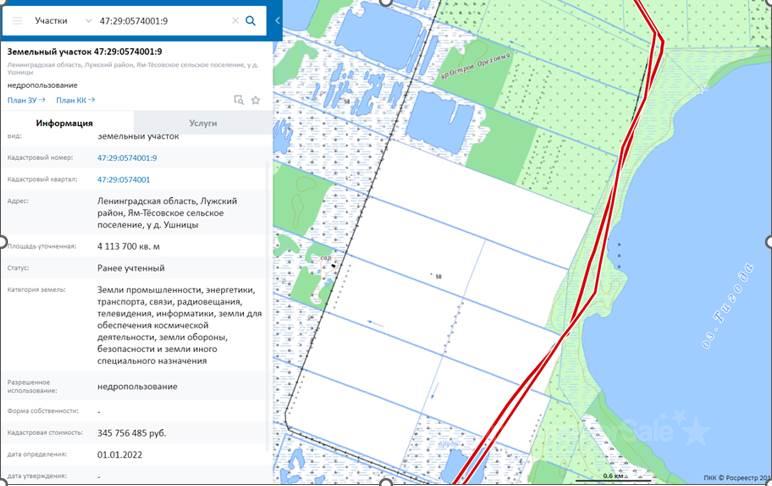Click the ПКК © Росреестр attribution text

click(735, 476)
